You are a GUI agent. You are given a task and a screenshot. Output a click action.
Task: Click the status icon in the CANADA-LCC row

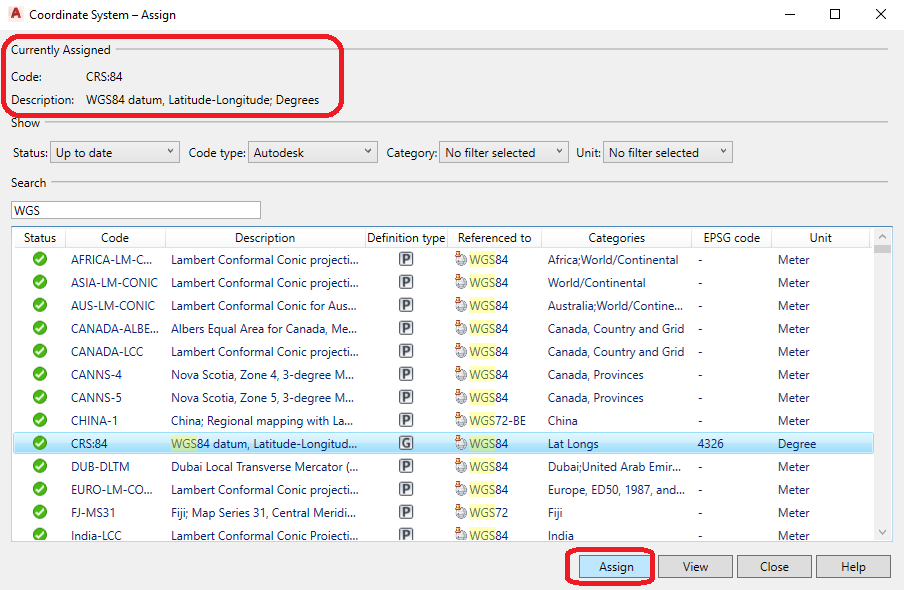[x=40, y=351]
